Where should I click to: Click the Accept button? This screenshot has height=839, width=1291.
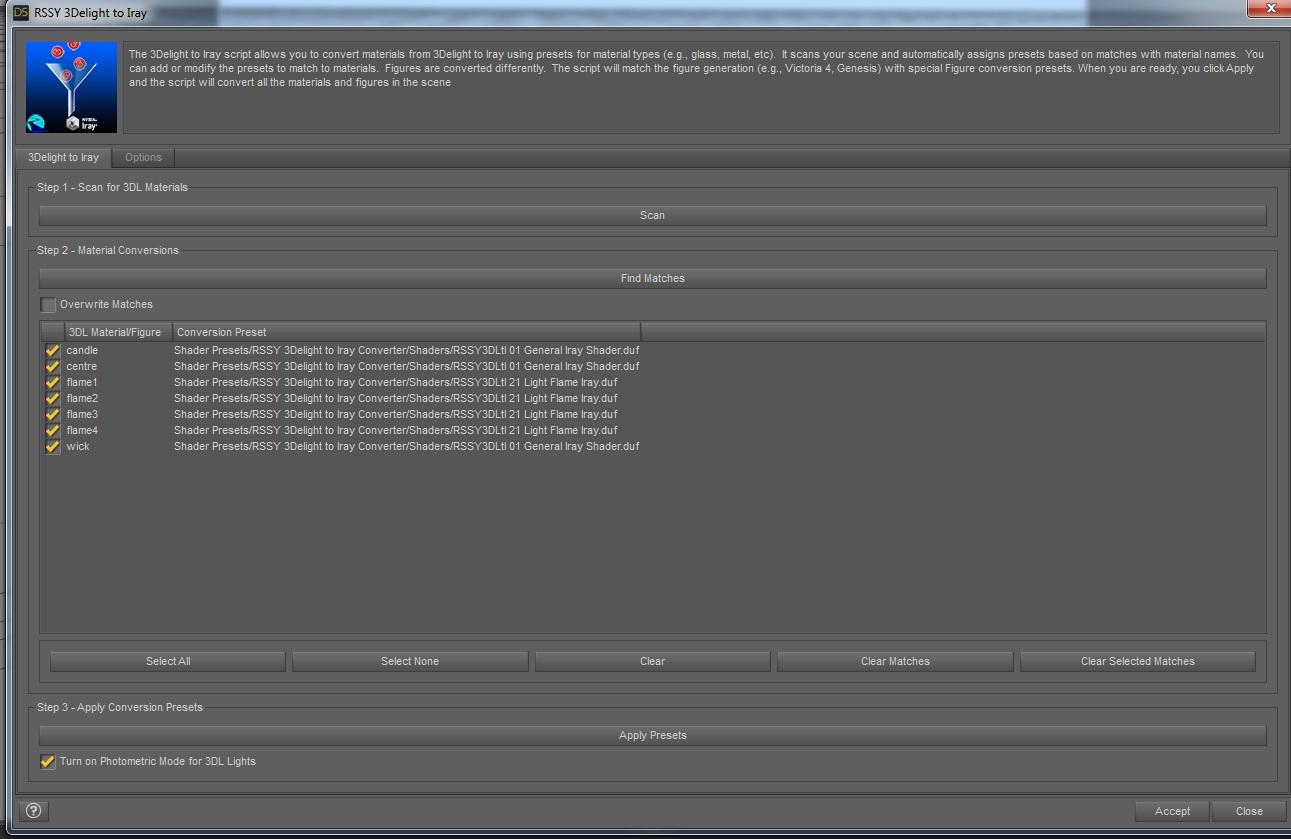(x=1172, y=811)
